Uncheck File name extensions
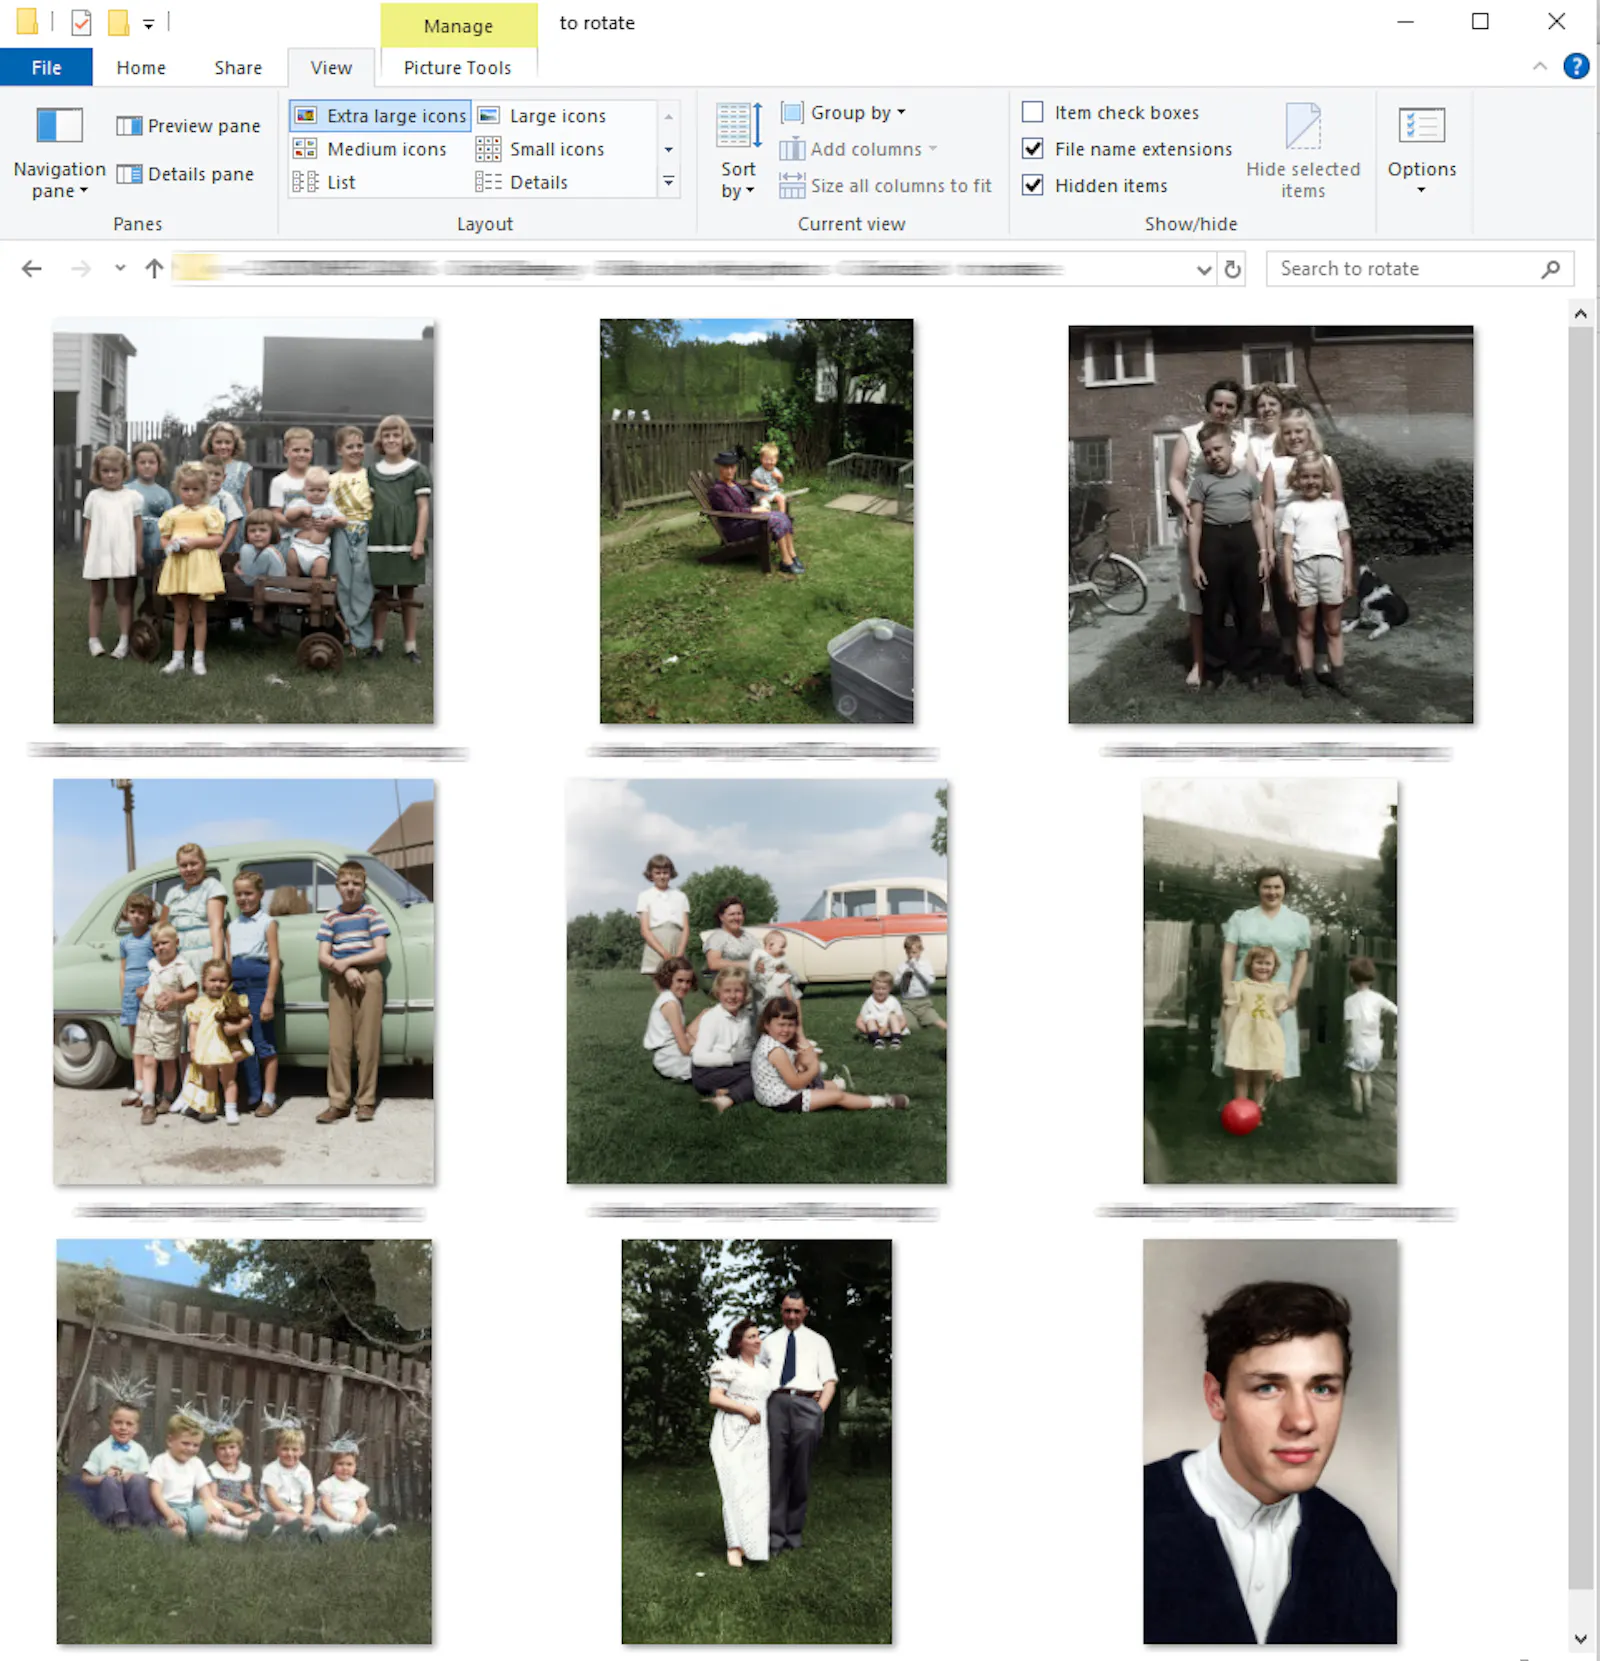 click(x=1033, y=149)
